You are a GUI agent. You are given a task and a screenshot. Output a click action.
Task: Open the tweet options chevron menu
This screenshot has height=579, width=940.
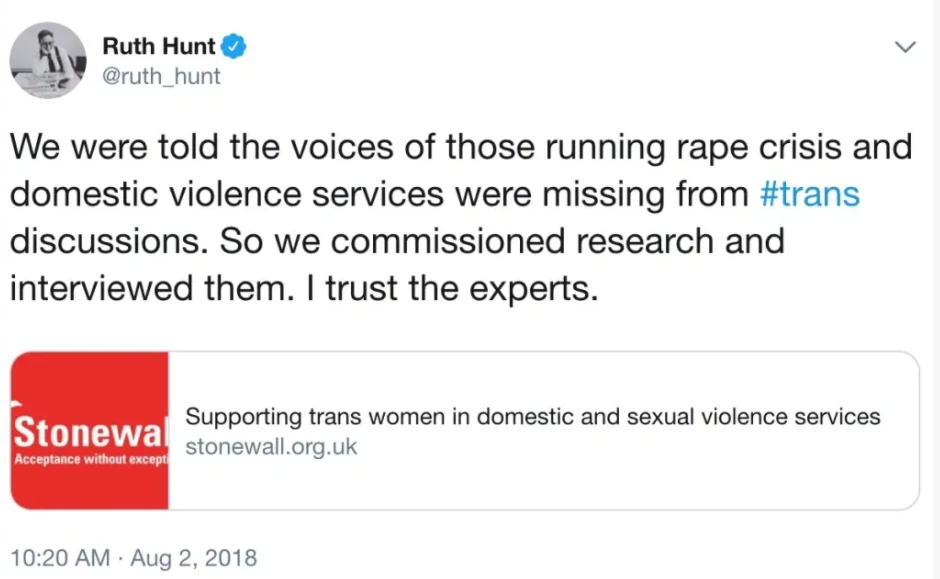pos(904,48)
